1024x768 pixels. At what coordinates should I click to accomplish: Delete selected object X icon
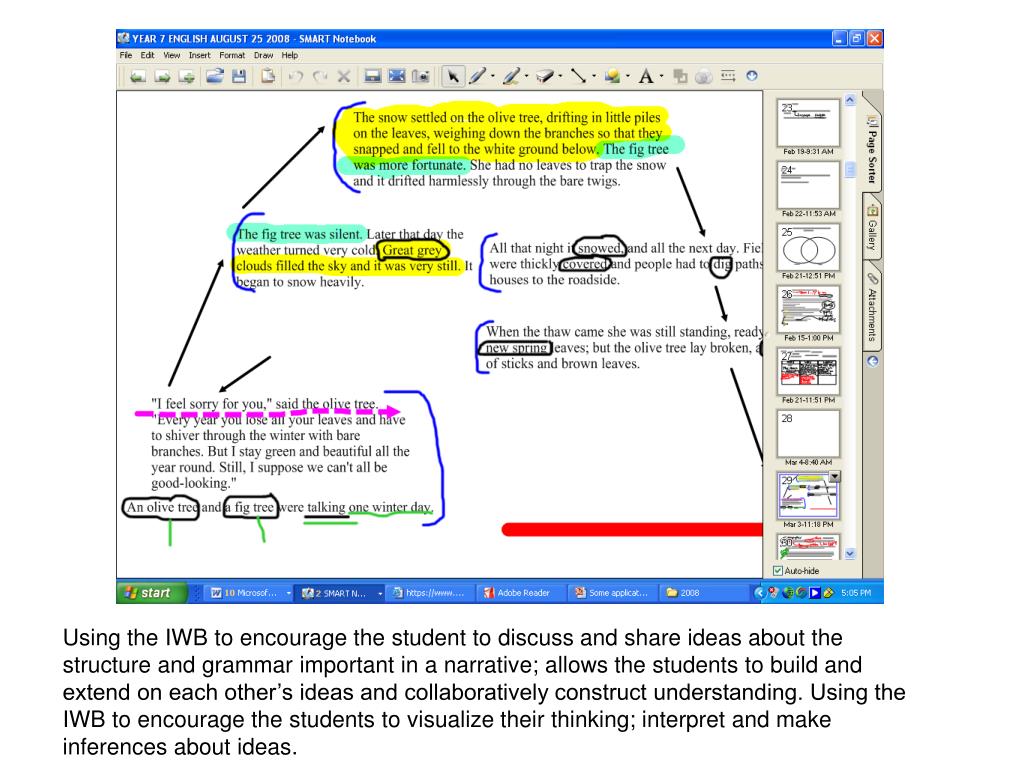click(x=344, y=77)
